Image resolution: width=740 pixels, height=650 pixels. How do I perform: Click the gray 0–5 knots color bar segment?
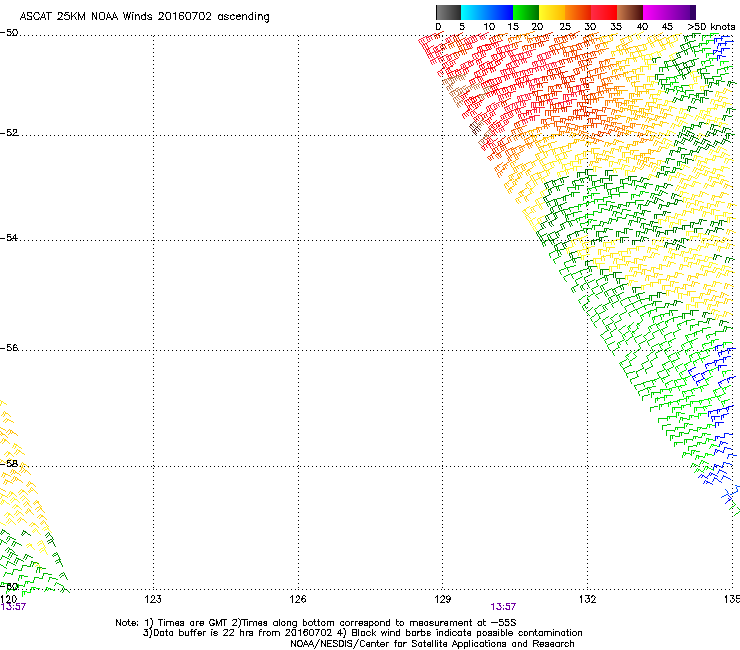point(448,12)
